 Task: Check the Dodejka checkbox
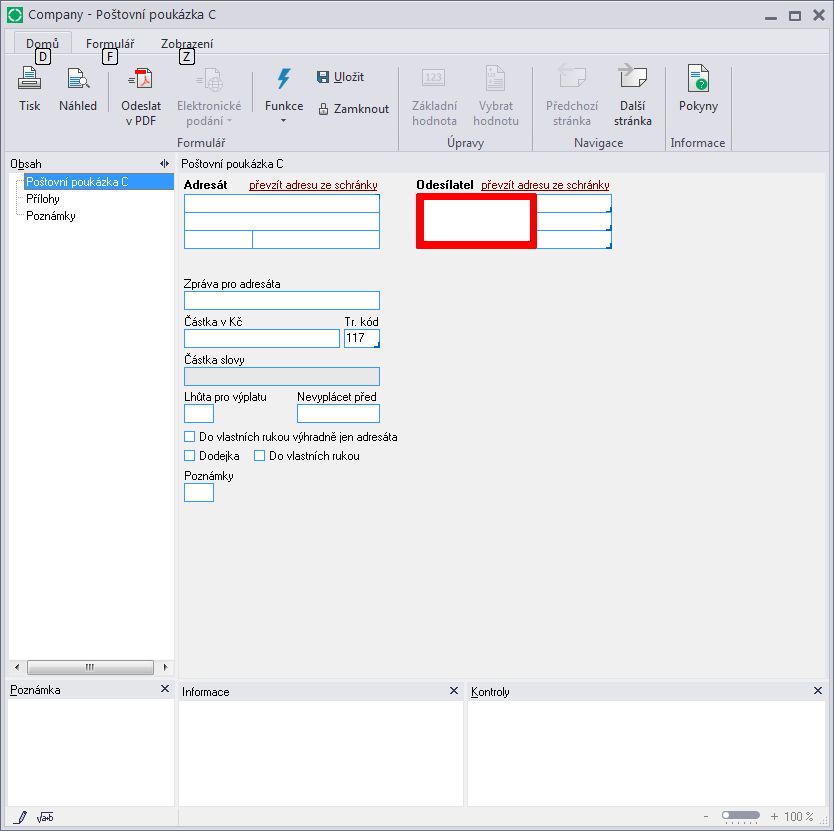pos(189,456)
